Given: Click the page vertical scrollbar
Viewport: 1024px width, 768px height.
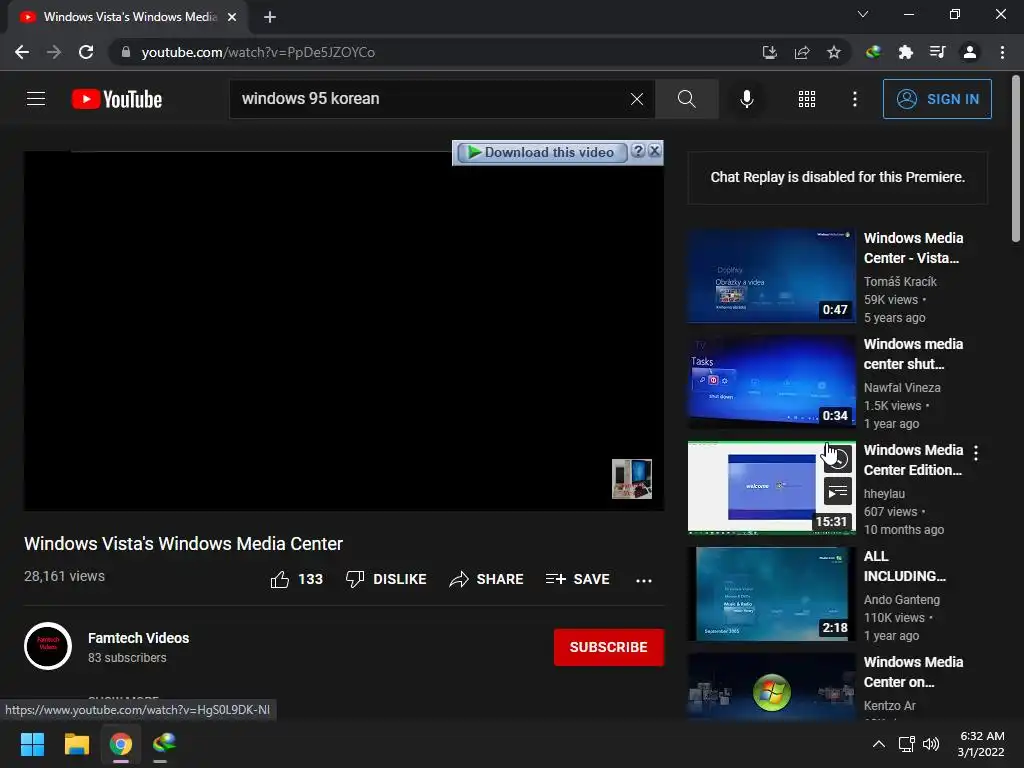Looking at the screenshot, I should click(1016, 159).
